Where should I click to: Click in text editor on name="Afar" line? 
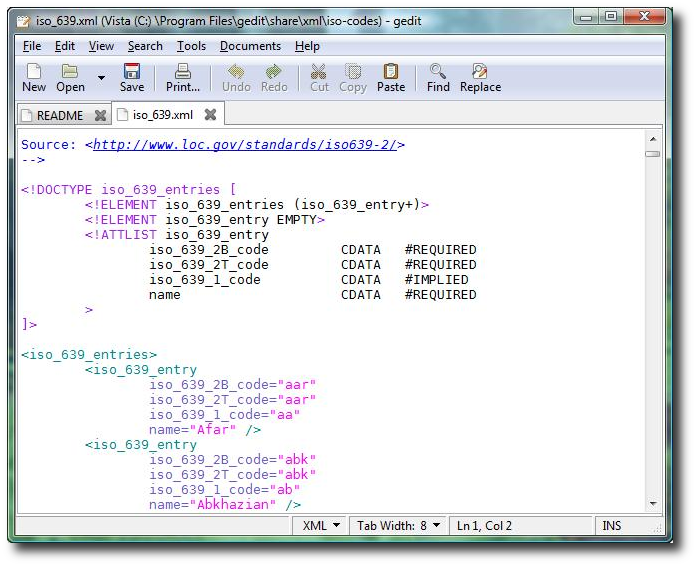(x=205, y=430)
